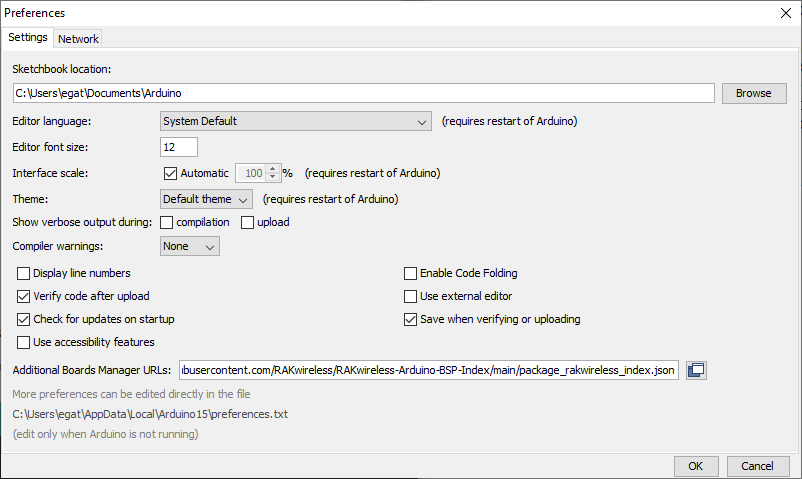Image resolution: width=802 pixels, height=479 pixels.
Task: Click the Additional Boards Manager URLs field
Action: [x=429, y=370]
